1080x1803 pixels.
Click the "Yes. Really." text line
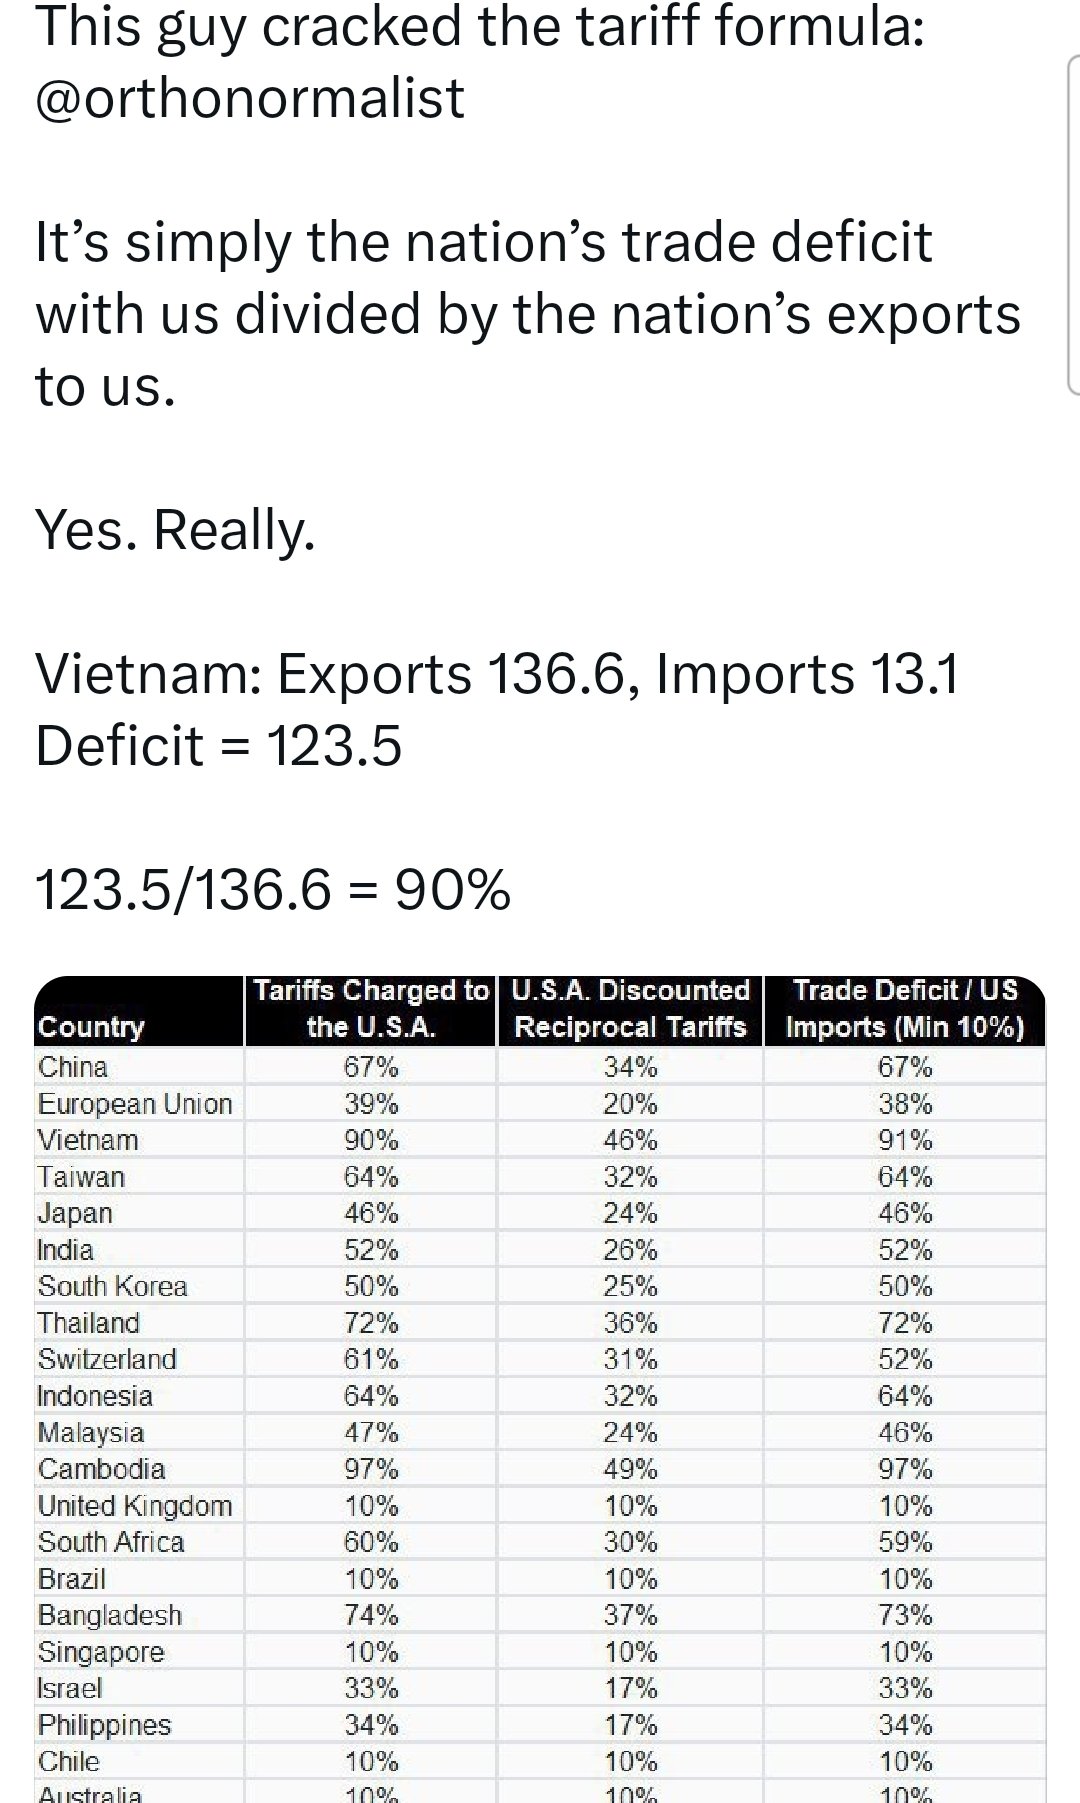176,529
